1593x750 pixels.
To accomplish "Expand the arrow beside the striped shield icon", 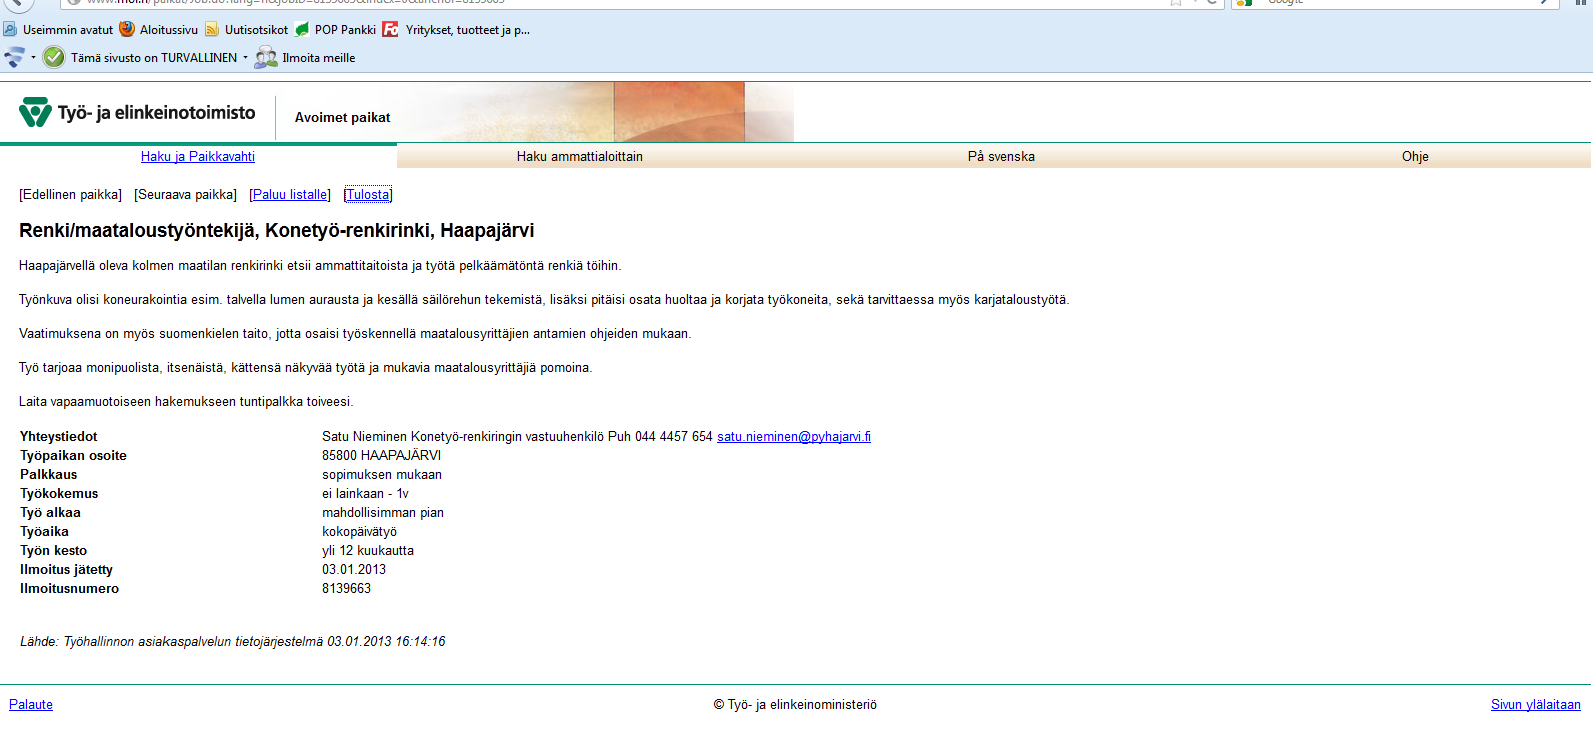I will (33, 58).
